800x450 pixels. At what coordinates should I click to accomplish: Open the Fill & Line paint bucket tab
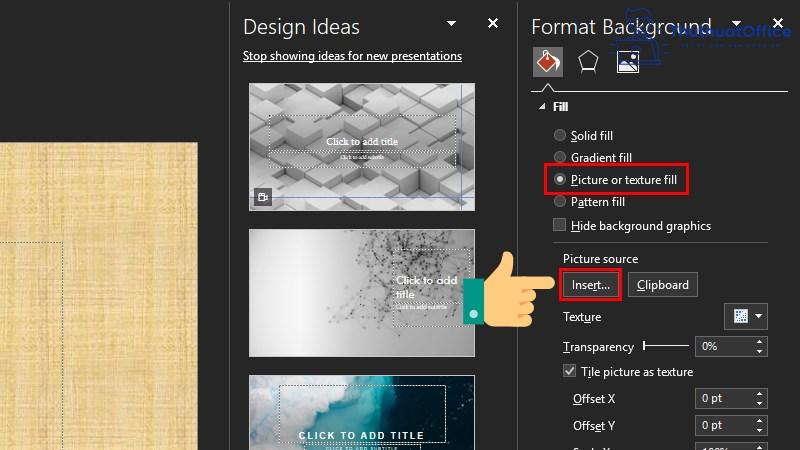coord(547,62)
